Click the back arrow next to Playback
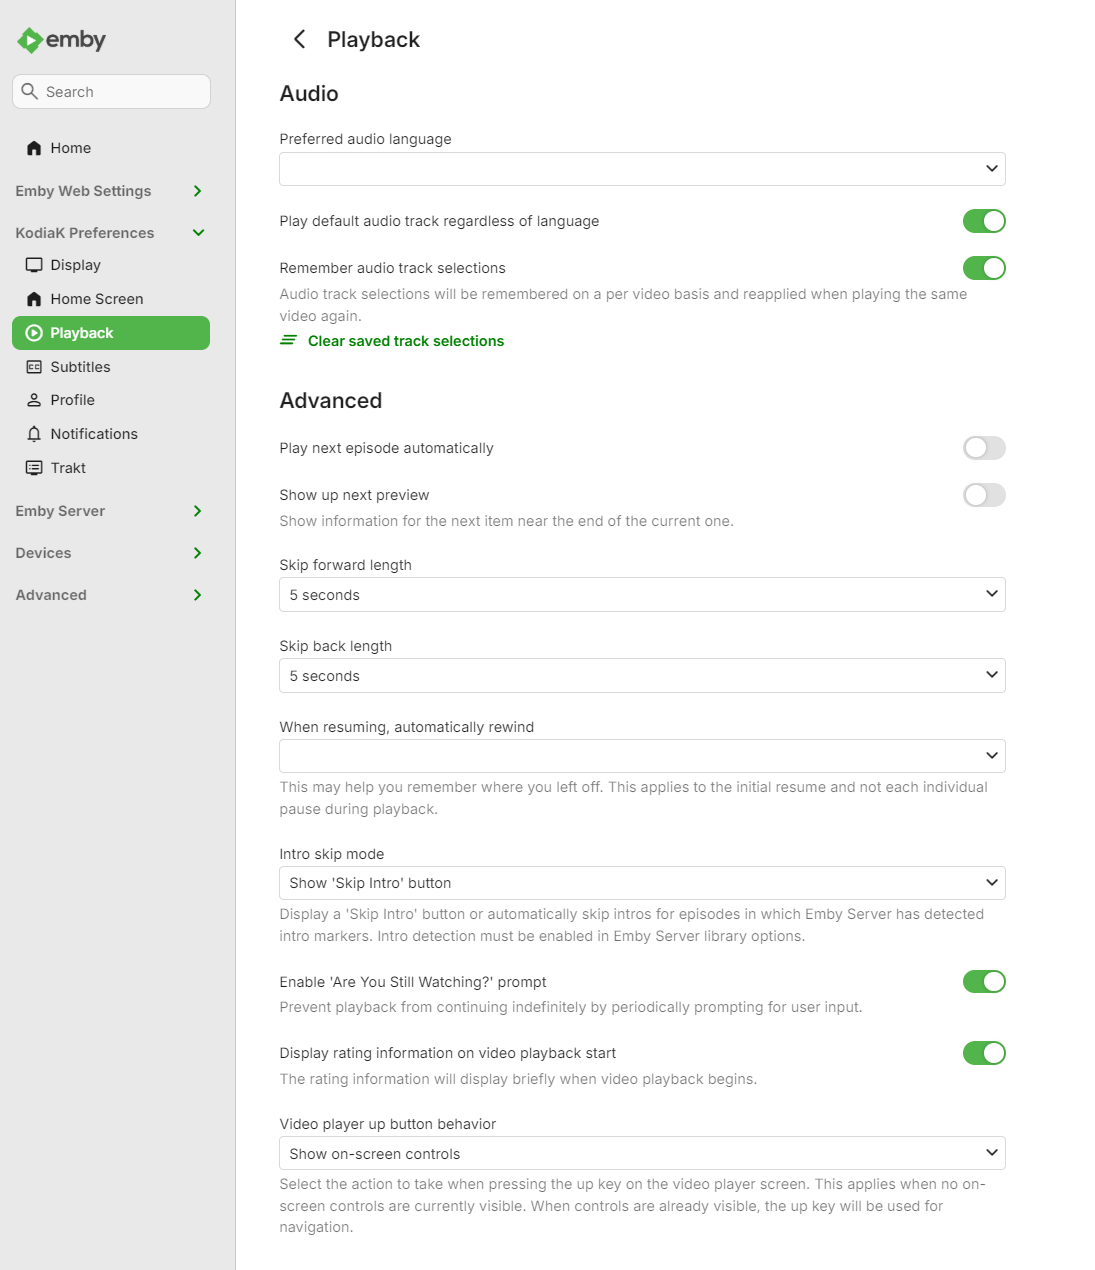 [x=299, y=39]
